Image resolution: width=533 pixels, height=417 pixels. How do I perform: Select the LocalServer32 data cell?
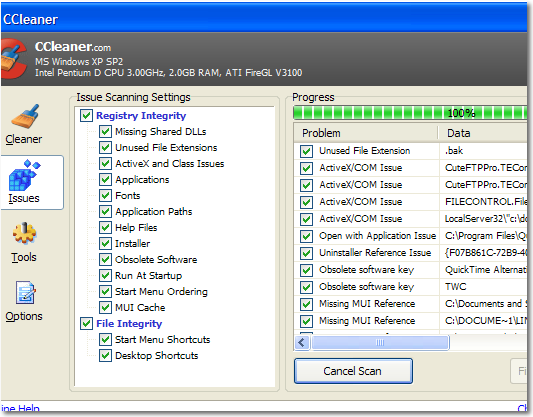pyautogui.click(x=486, y=219)
